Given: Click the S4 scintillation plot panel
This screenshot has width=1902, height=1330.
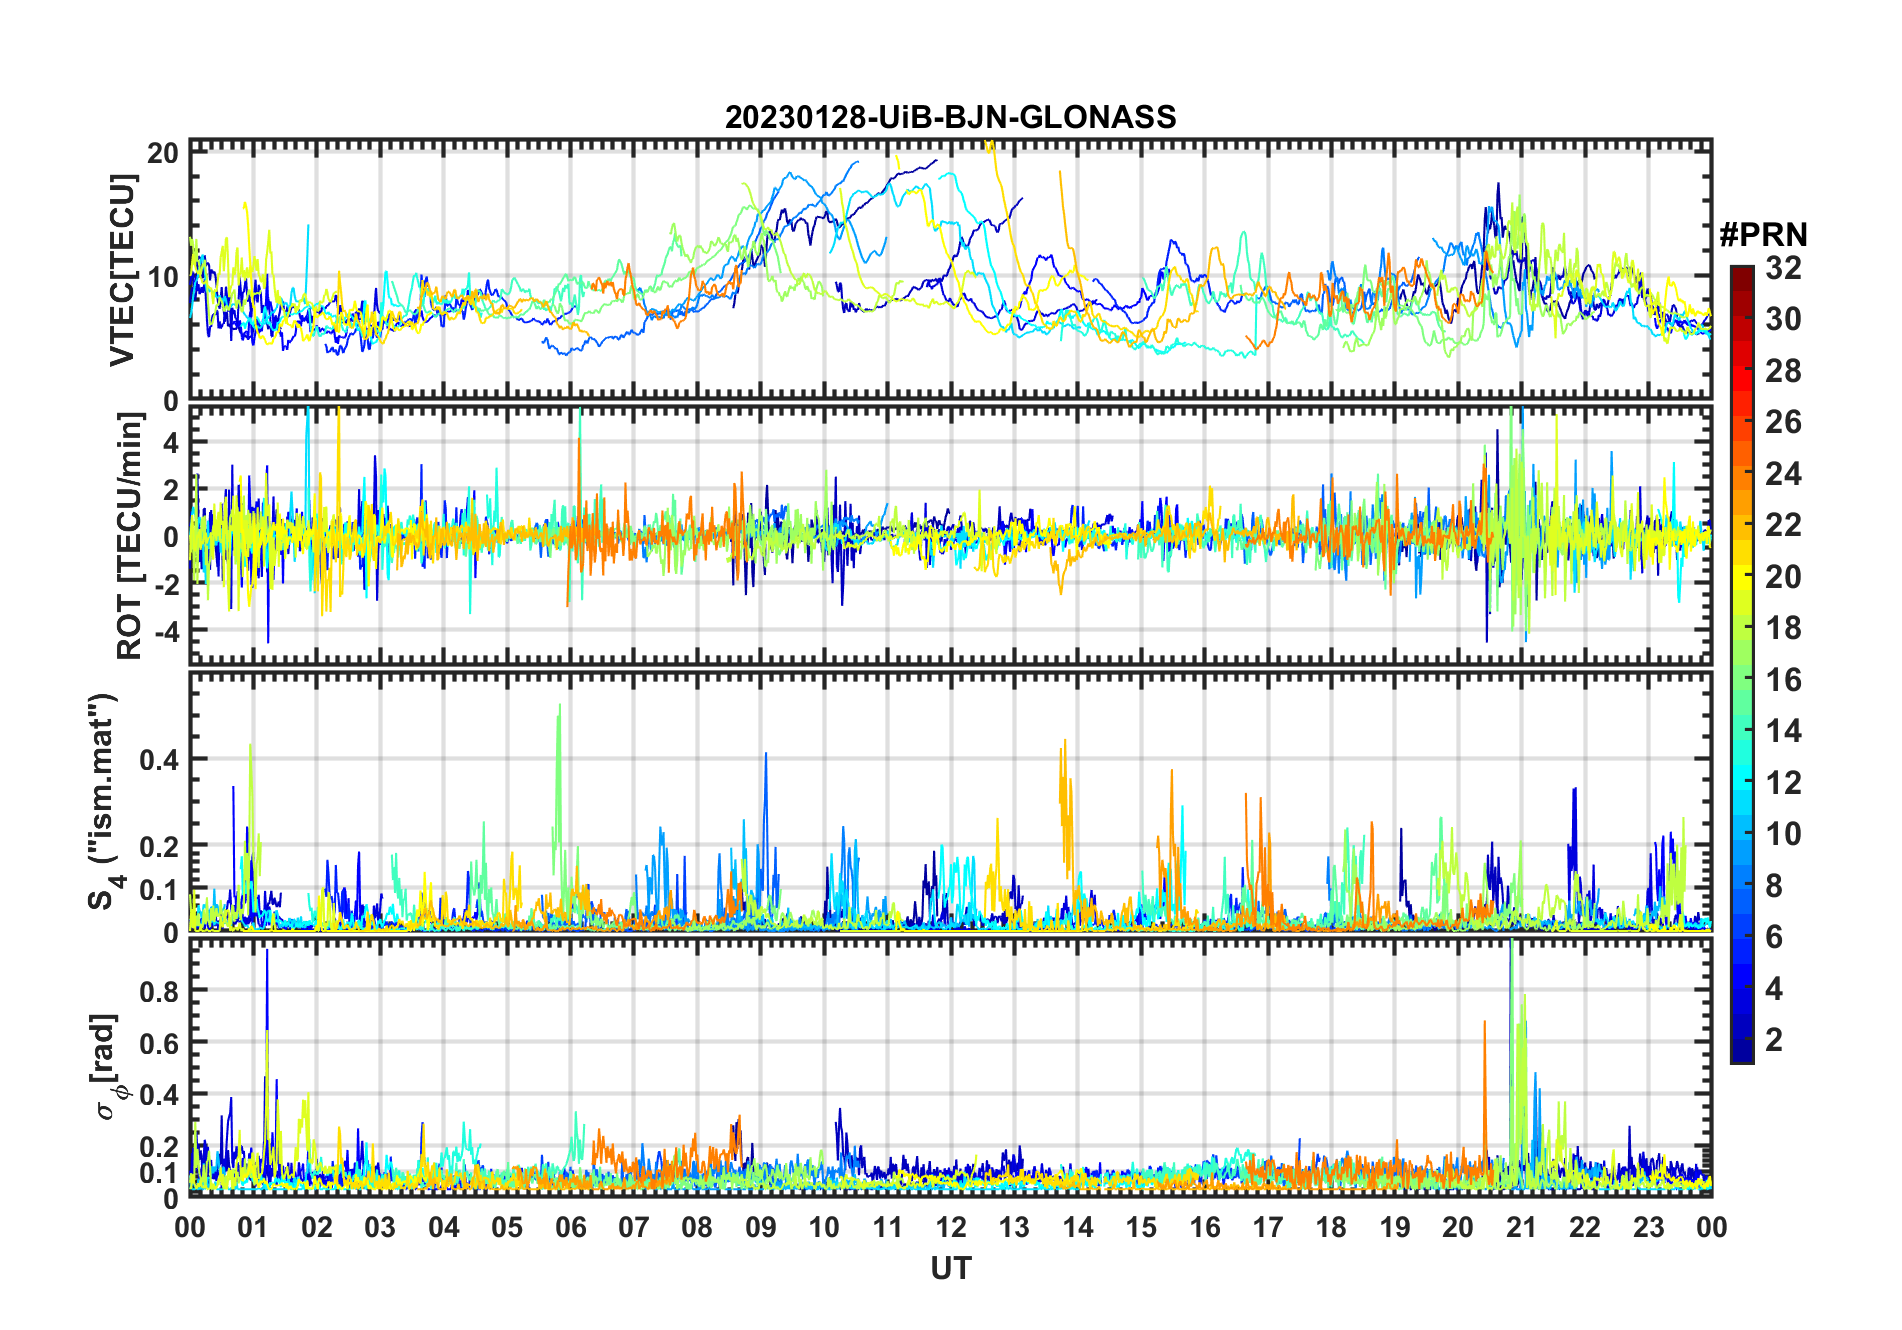Looking at the screenshot, I should coord(950,802).
